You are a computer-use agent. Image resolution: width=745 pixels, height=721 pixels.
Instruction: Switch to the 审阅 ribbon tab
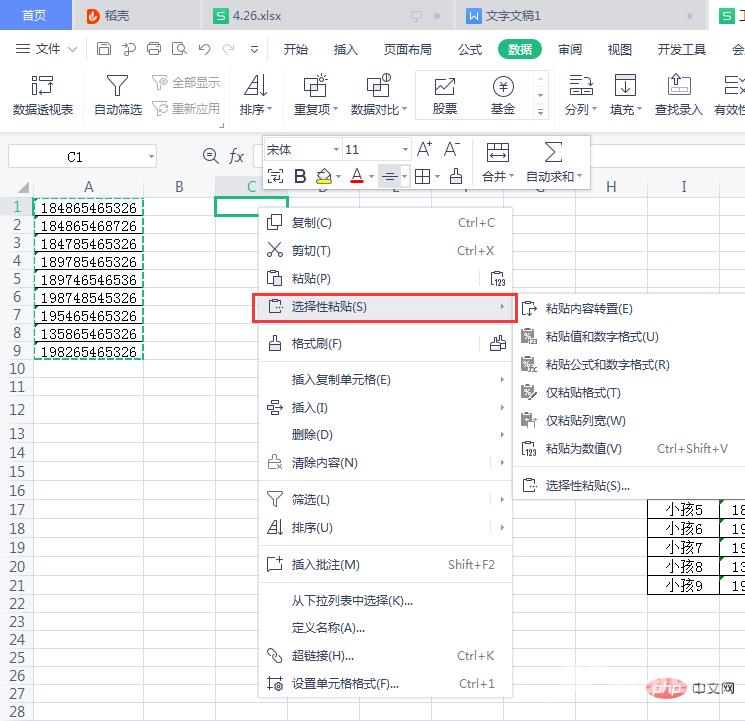[x=570, y=49]
